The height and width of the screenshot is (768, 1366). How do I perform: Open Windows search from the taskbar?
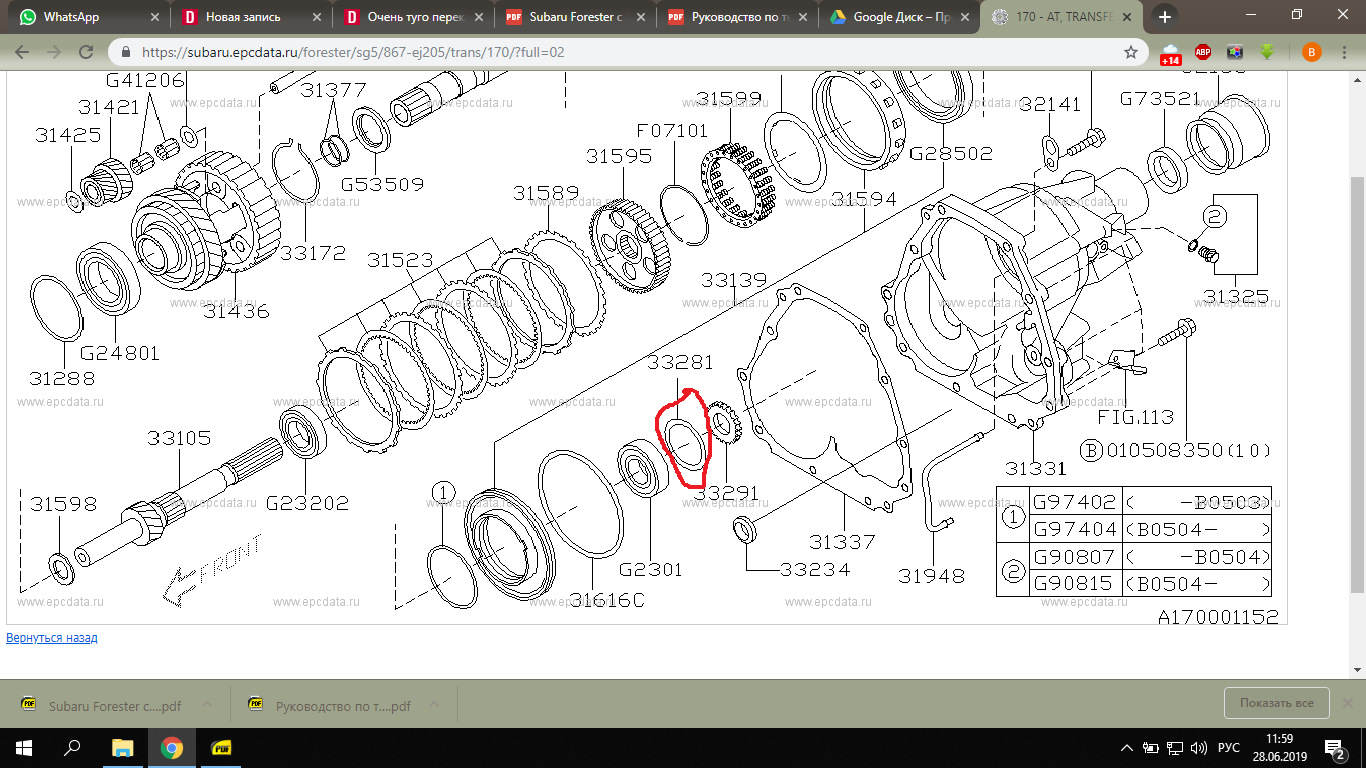coord(72,747)
